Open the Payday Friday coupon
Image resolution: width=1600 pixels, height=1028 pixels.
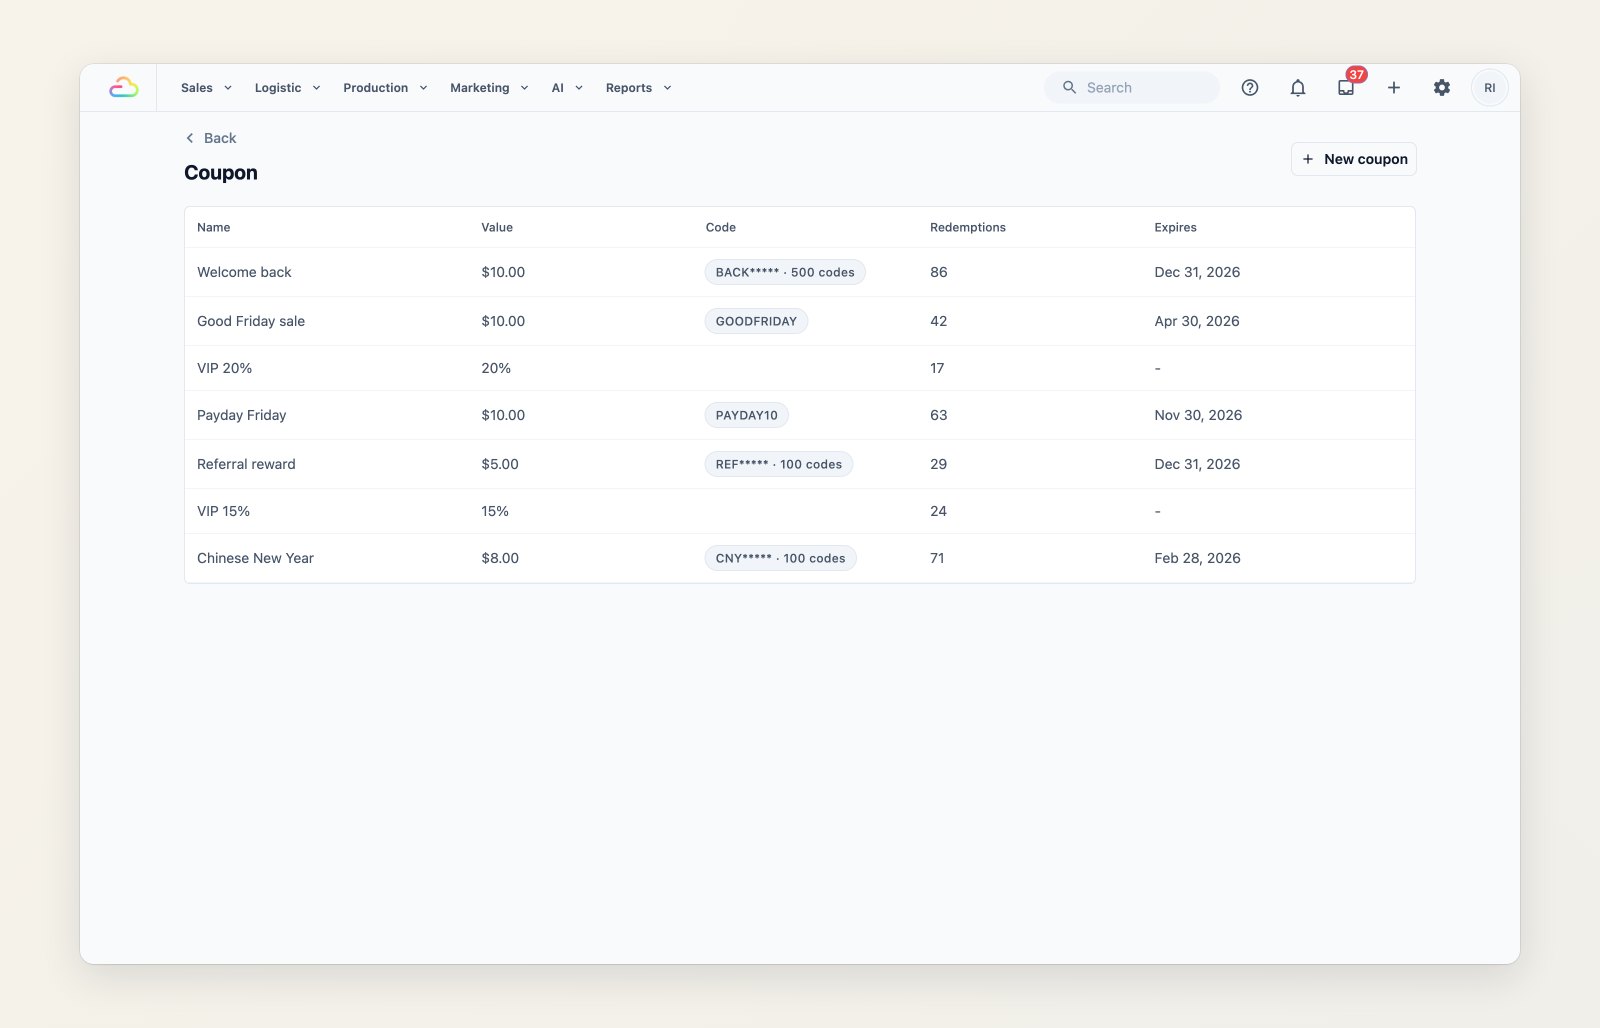[x=800, y=415]
